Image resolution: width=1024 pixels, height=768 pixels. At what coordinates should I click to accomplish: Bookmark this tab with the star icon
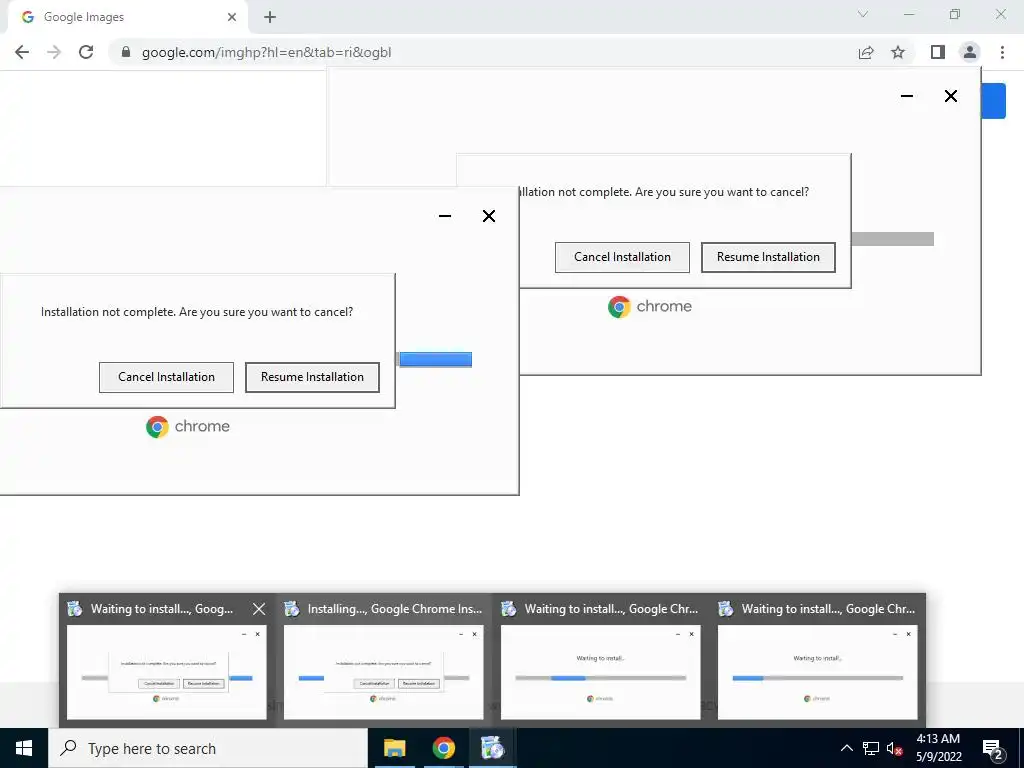(898, 52)
